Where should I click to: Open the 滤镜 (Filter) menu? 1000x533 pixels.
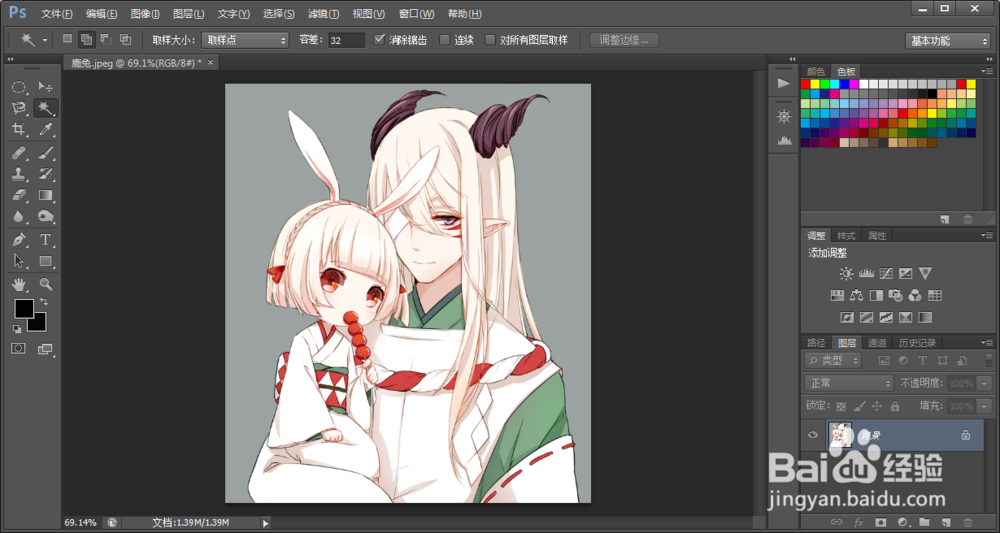click(323, 13)
